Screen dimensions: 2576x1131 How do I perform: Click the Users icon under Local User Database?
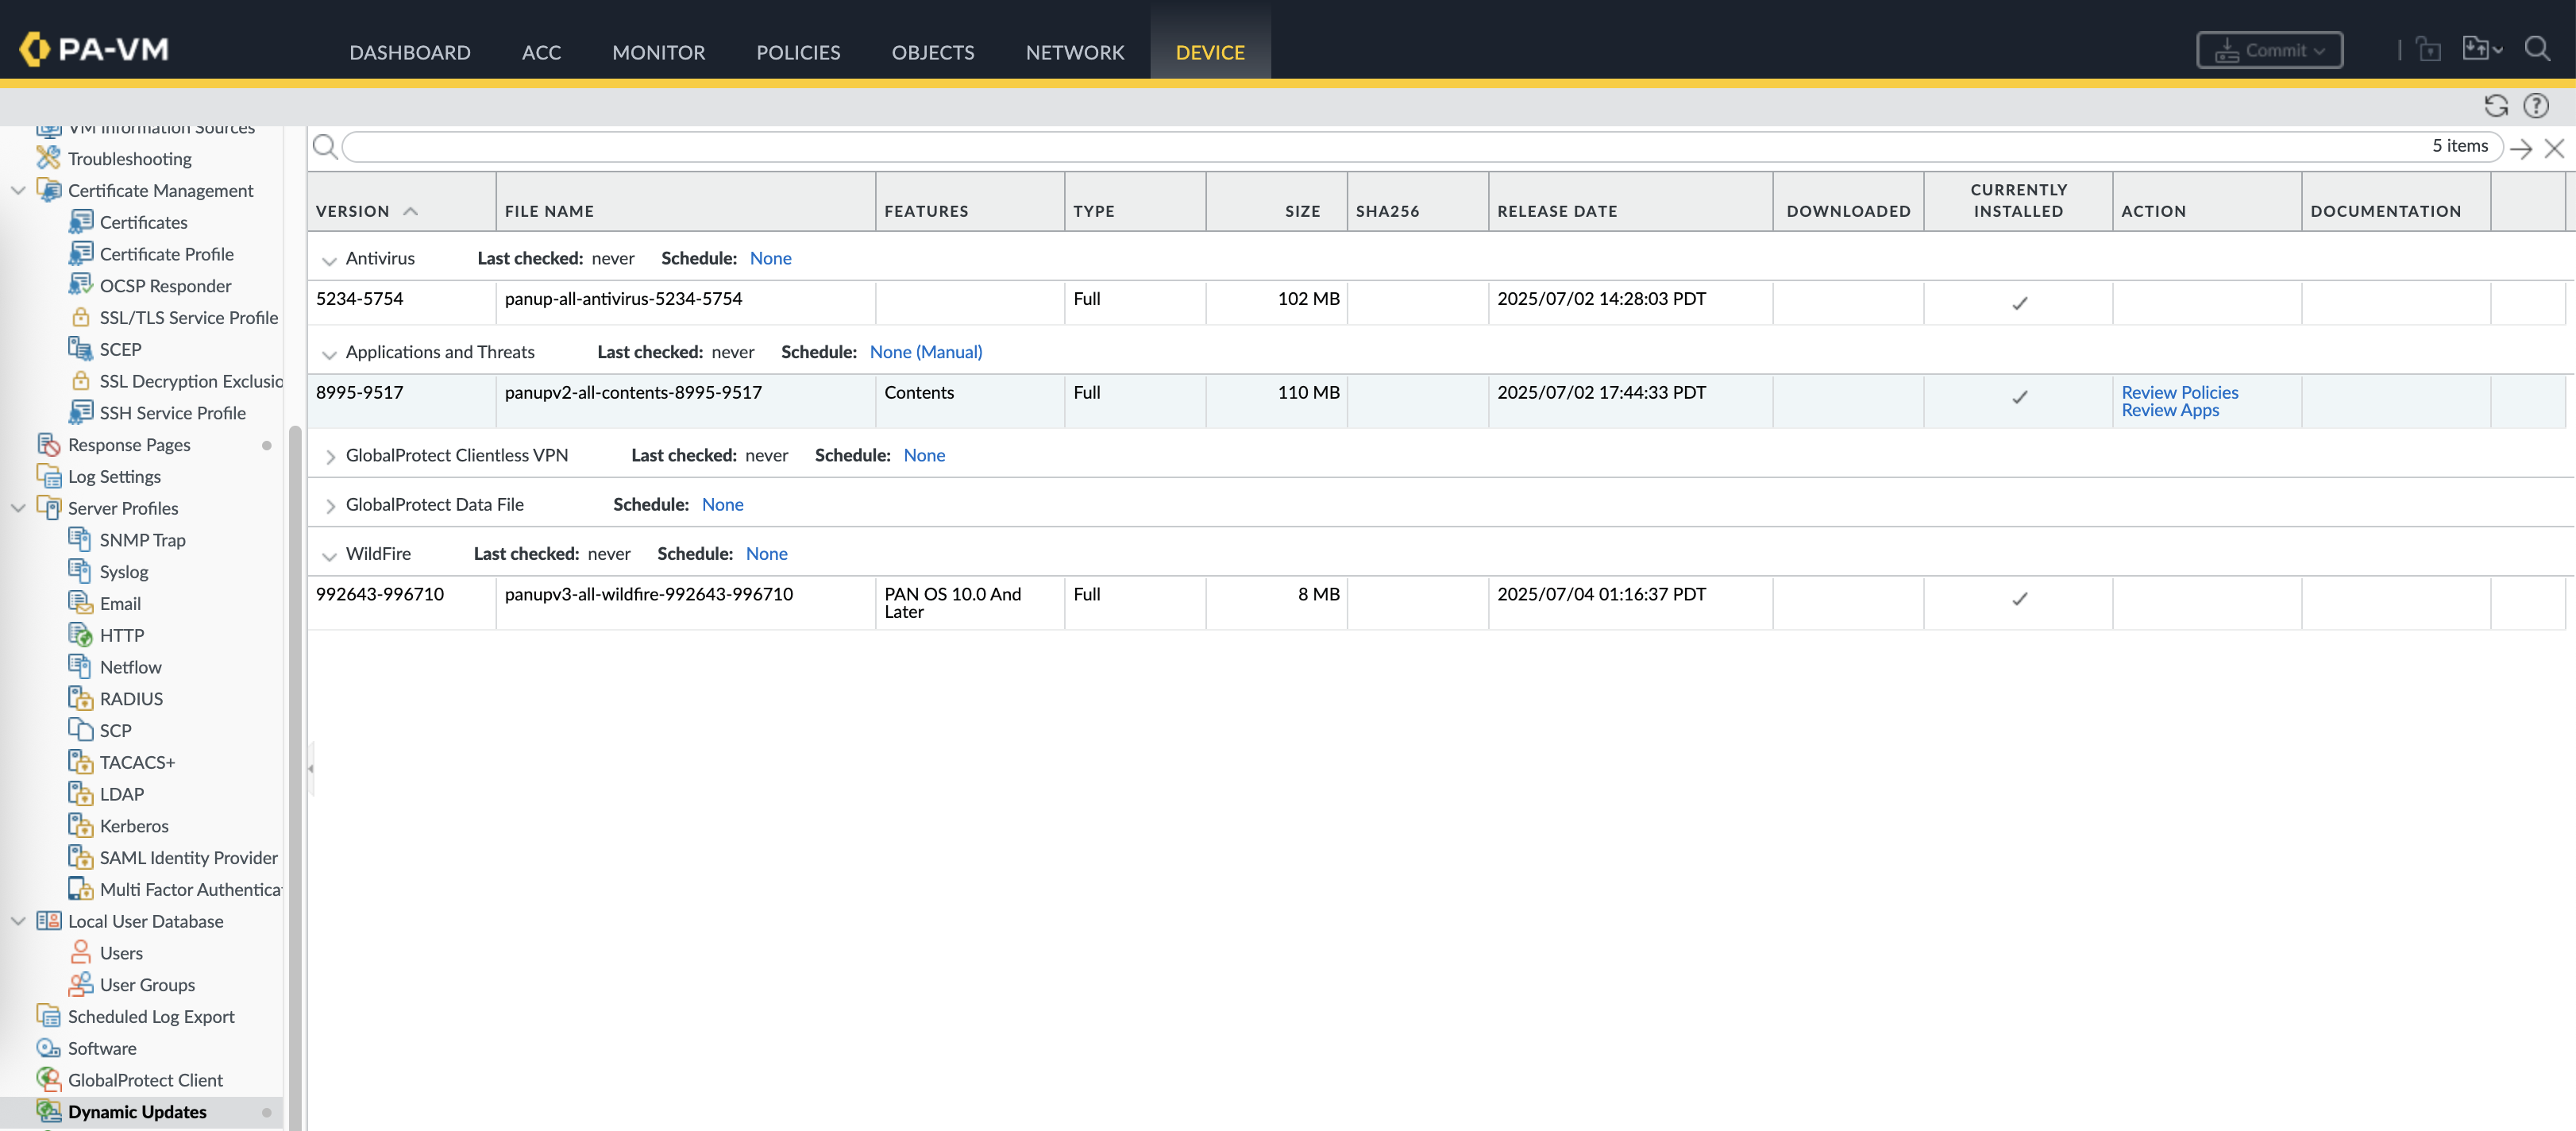click(81, 952)
